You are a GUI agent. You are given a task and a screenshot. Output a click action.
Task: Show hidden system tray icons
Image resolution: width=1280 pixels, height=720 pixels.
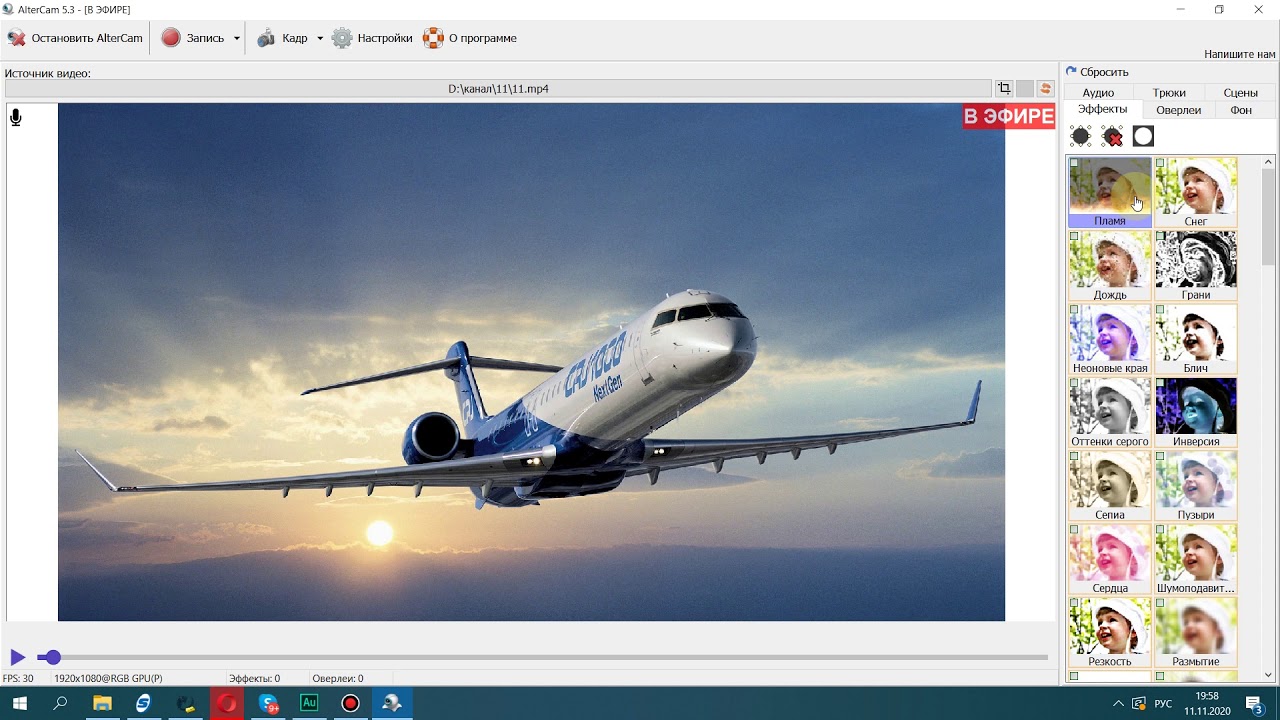pyautogui.click(x=1118, y=704)
